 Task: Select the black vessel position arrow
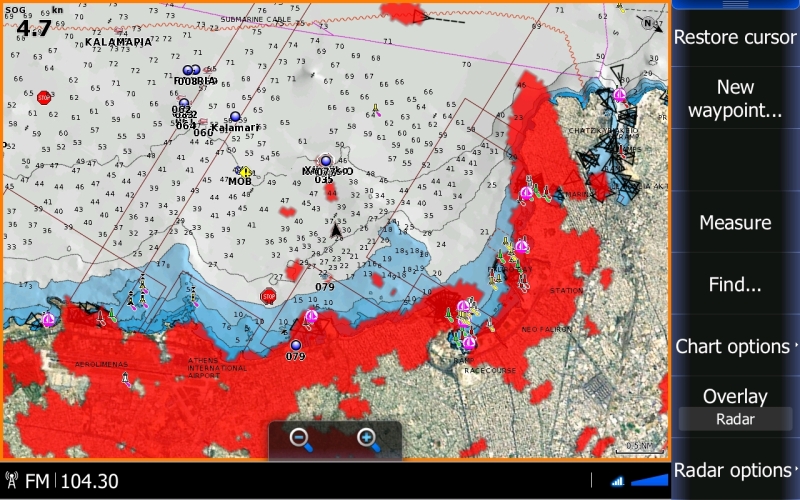coord(336,232)
